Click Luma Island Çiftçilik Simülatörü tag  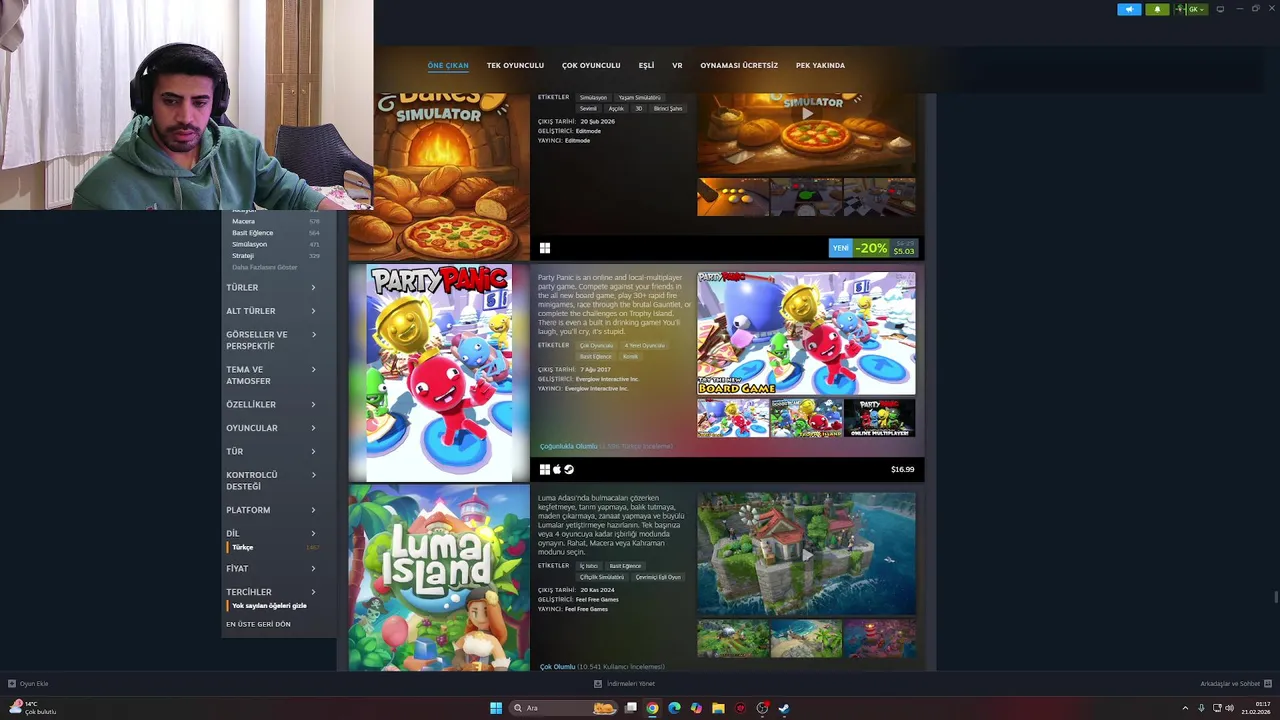point(601,577)
